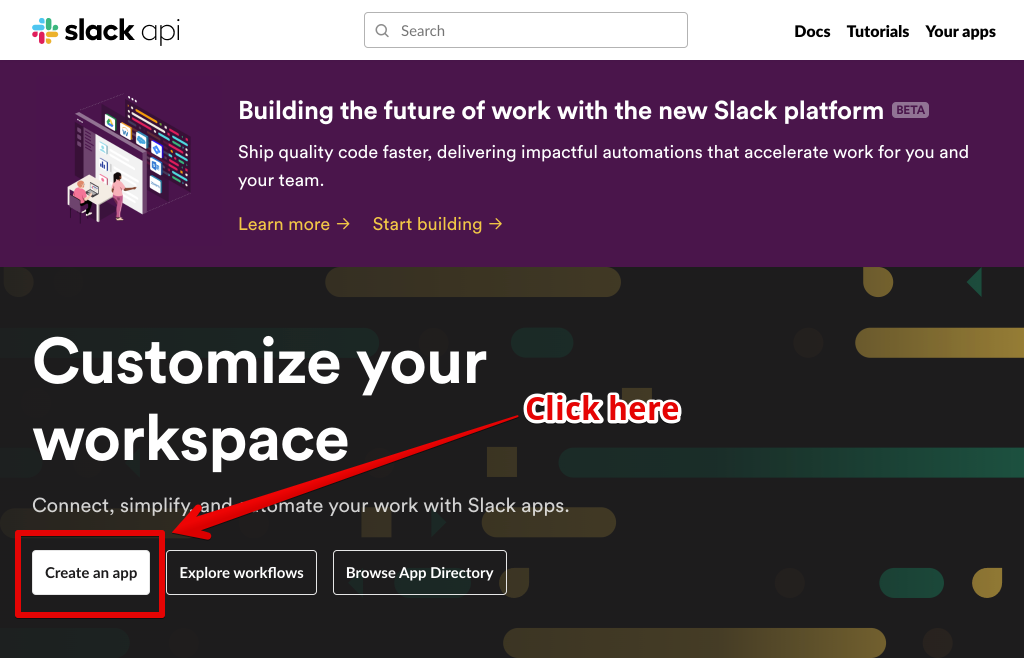
Task: Follow the Learn more link
Action: (294, 224)
